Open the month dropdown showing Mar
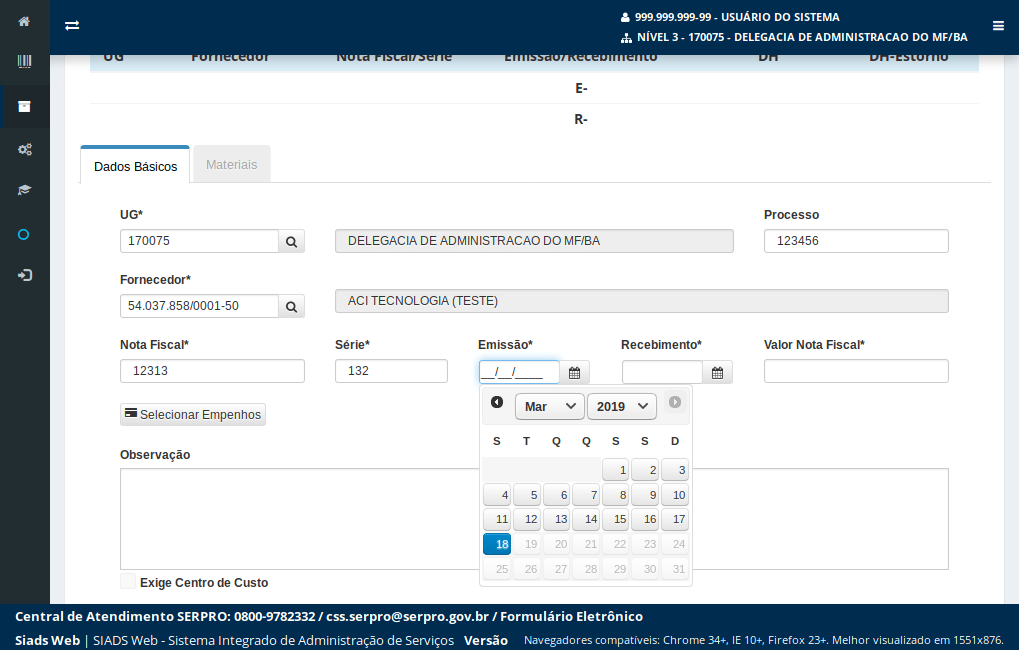1019x650 pixels. pos(550,406)
